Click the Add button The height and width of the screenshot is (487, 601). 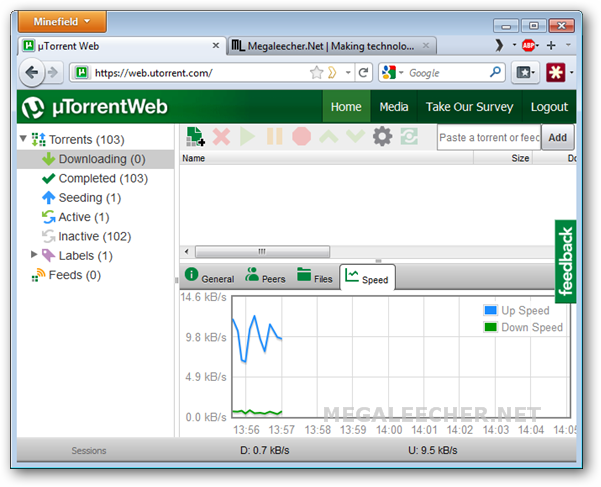point(557,137)
